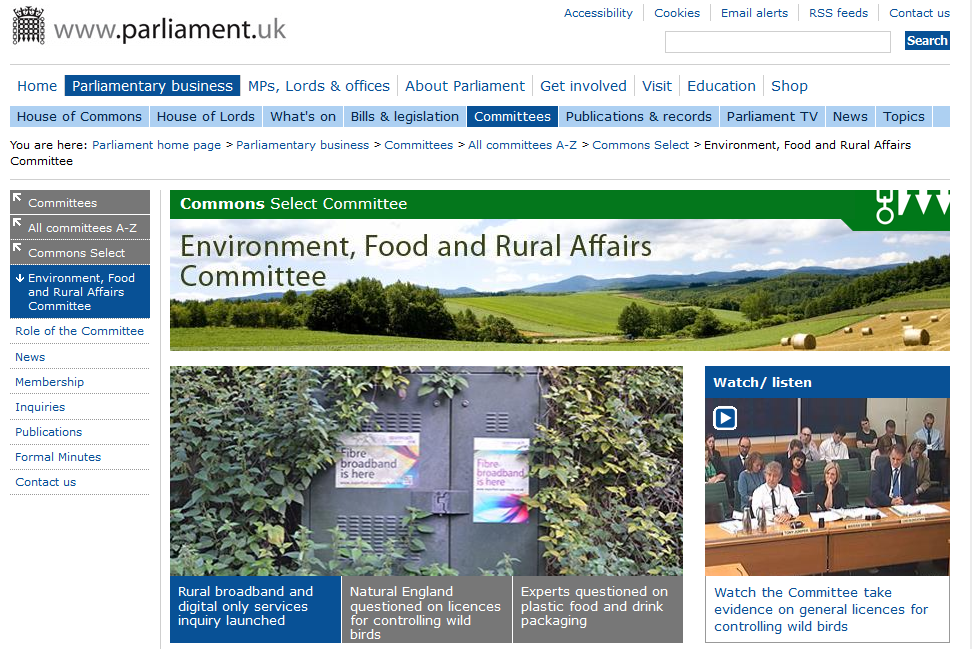Image resolution: width=972 pixels, height=649 pixels.
Task: Select the Rural broadband inquiry story tab
Action: 255,609
